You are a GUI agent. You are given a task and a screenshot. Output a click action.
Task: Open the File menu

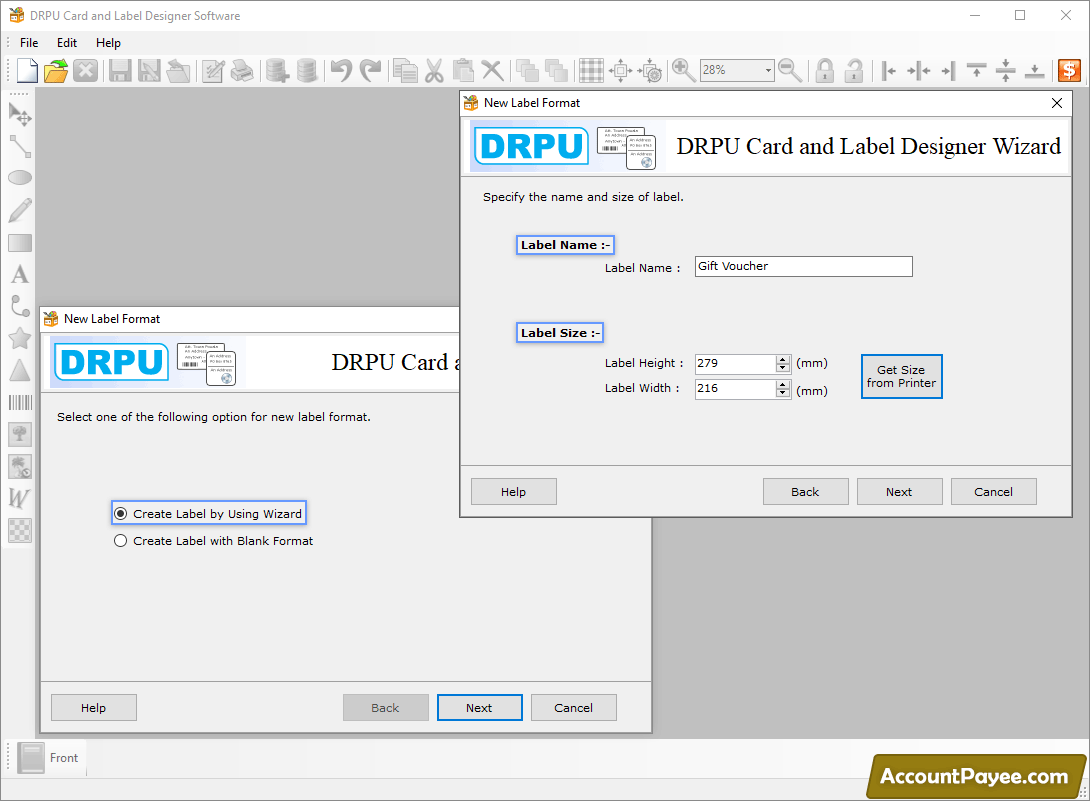tap(29, 43)
